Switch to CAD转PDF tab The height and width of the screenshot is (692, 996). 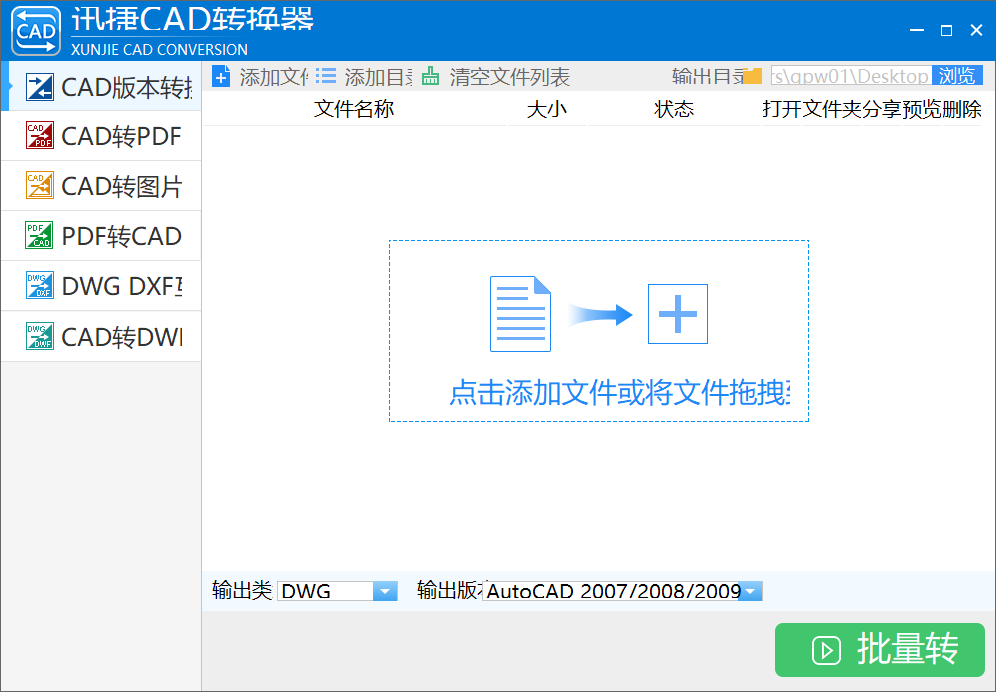point(102,136)
